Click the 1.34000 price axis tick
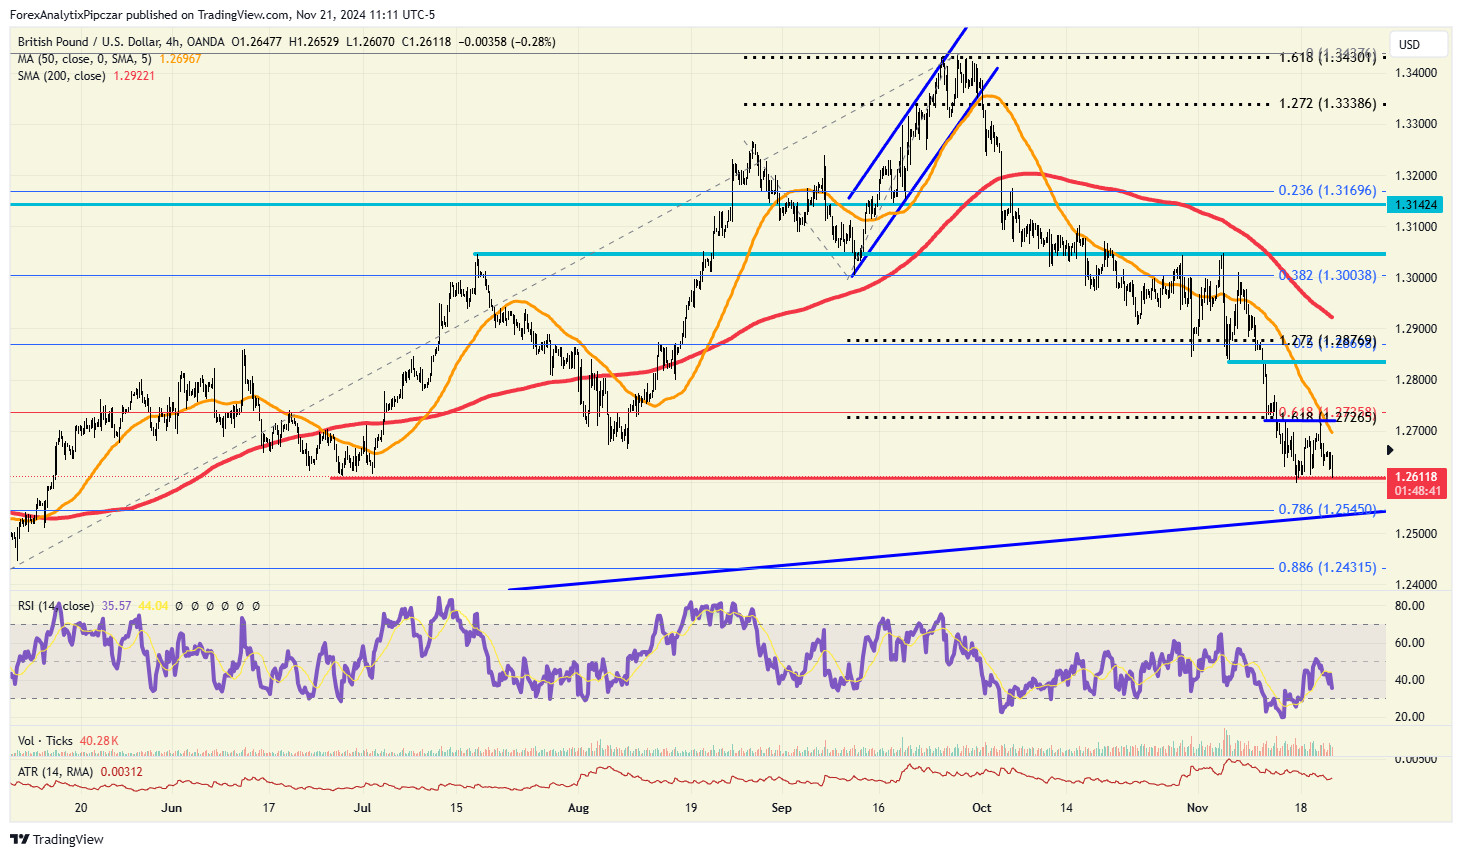 (x=1416, y=73)
